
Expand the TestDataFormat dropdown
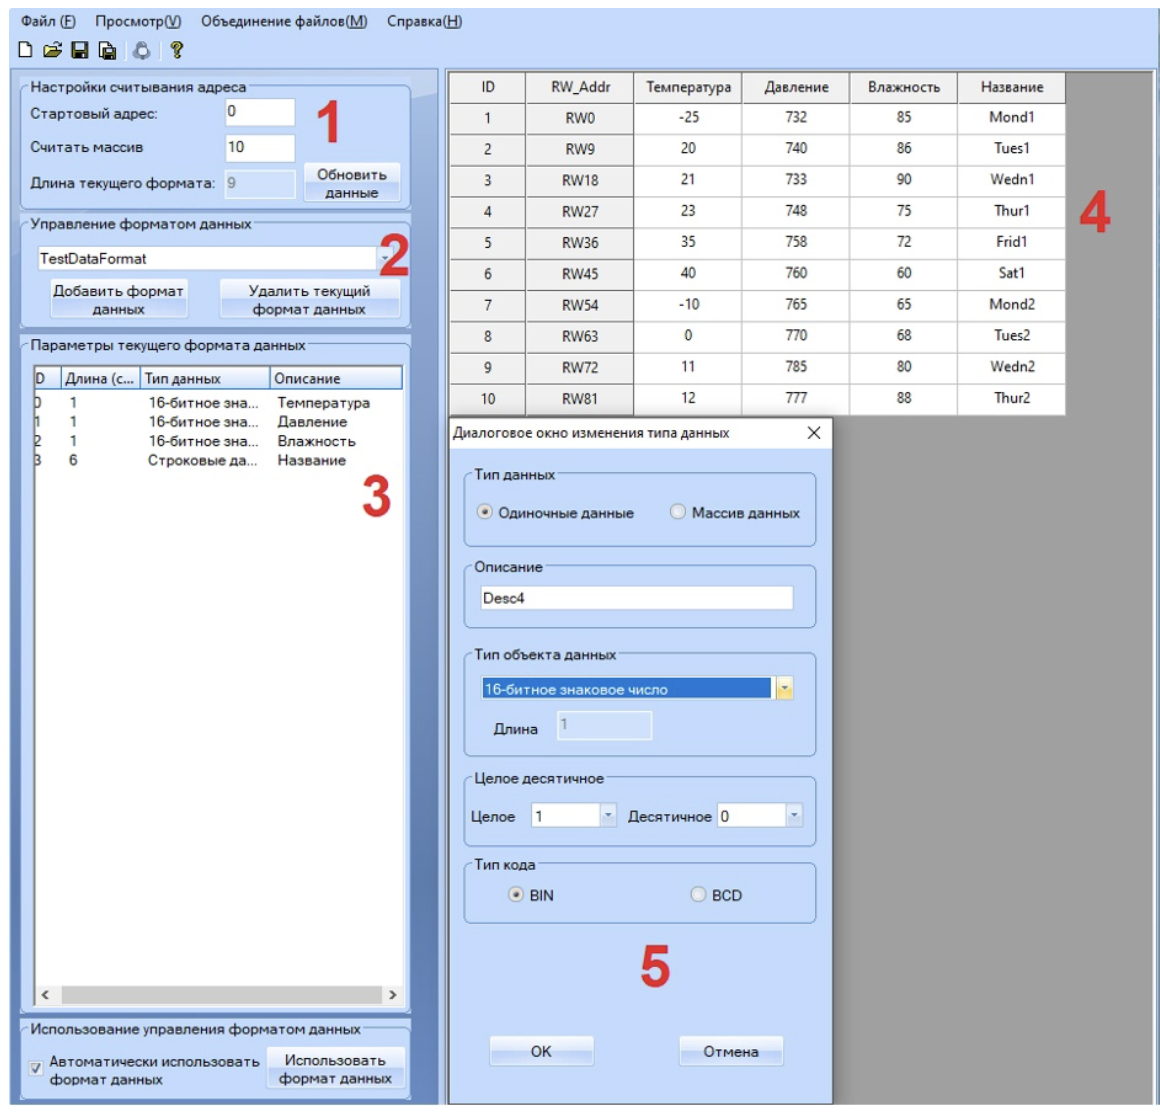[385, 258]
